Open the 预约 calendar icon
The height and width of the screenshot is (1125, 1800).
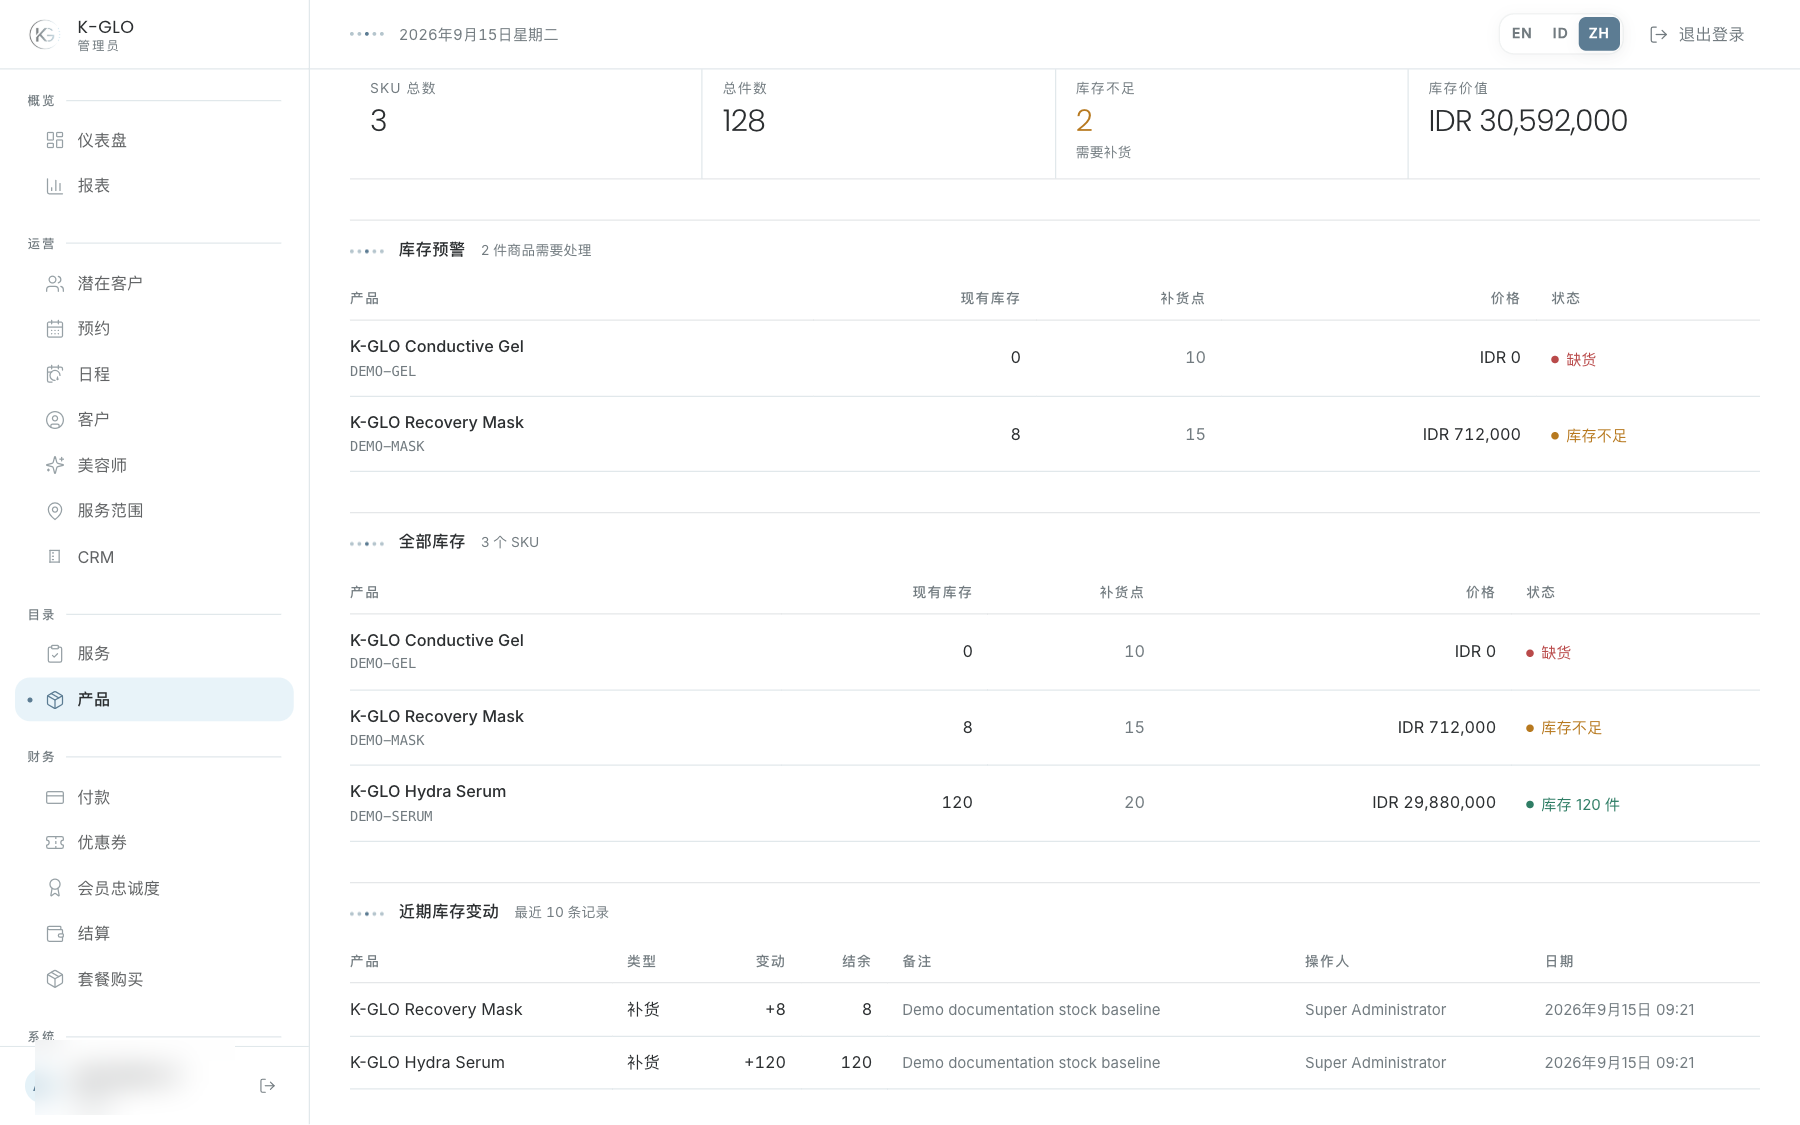click(x=55, y=329)
